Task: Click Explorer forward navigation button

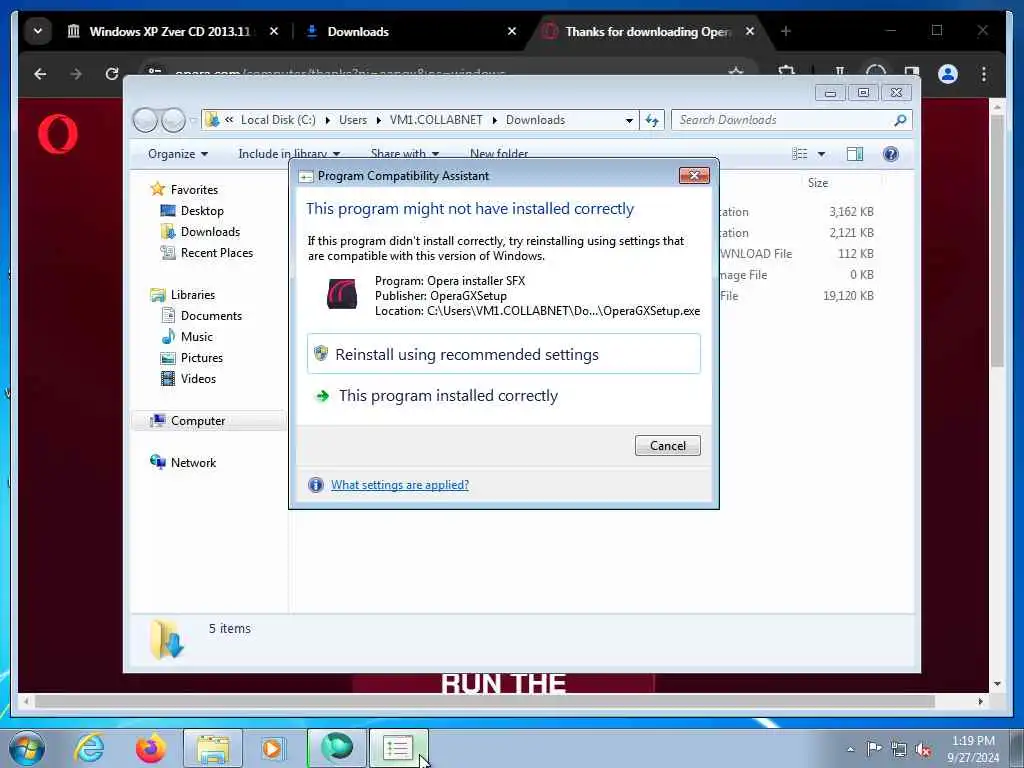Action: point(173,120)
